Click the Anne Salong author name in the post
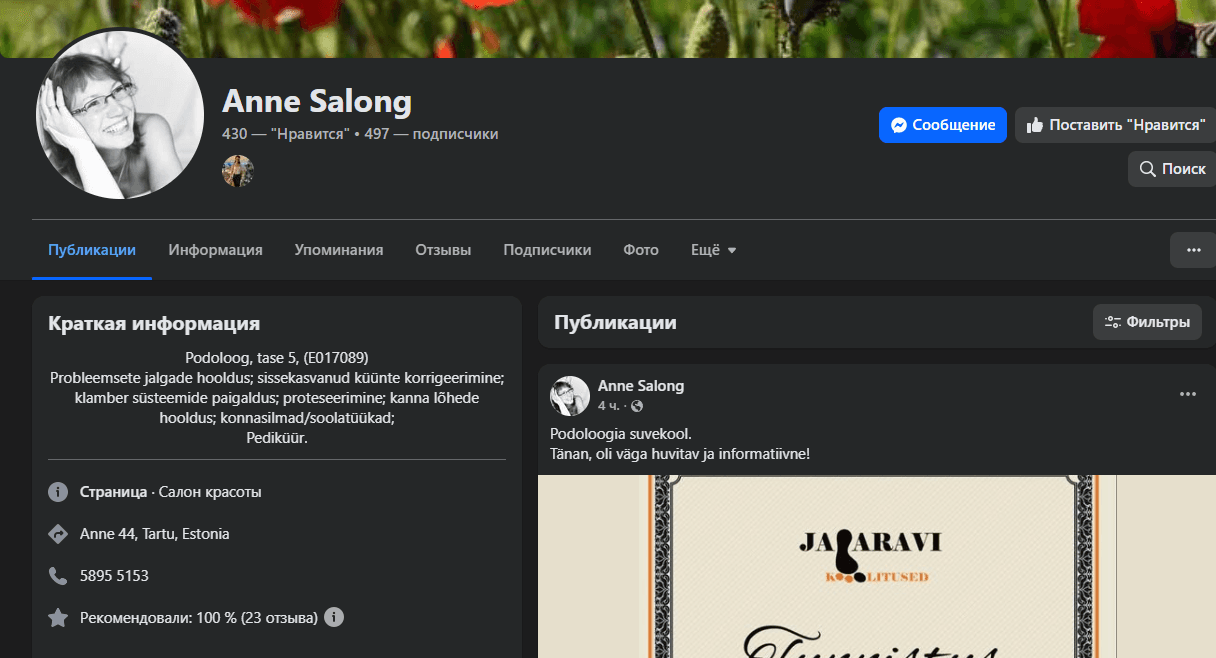This screenshot has width=1216, height=658. 641,386
